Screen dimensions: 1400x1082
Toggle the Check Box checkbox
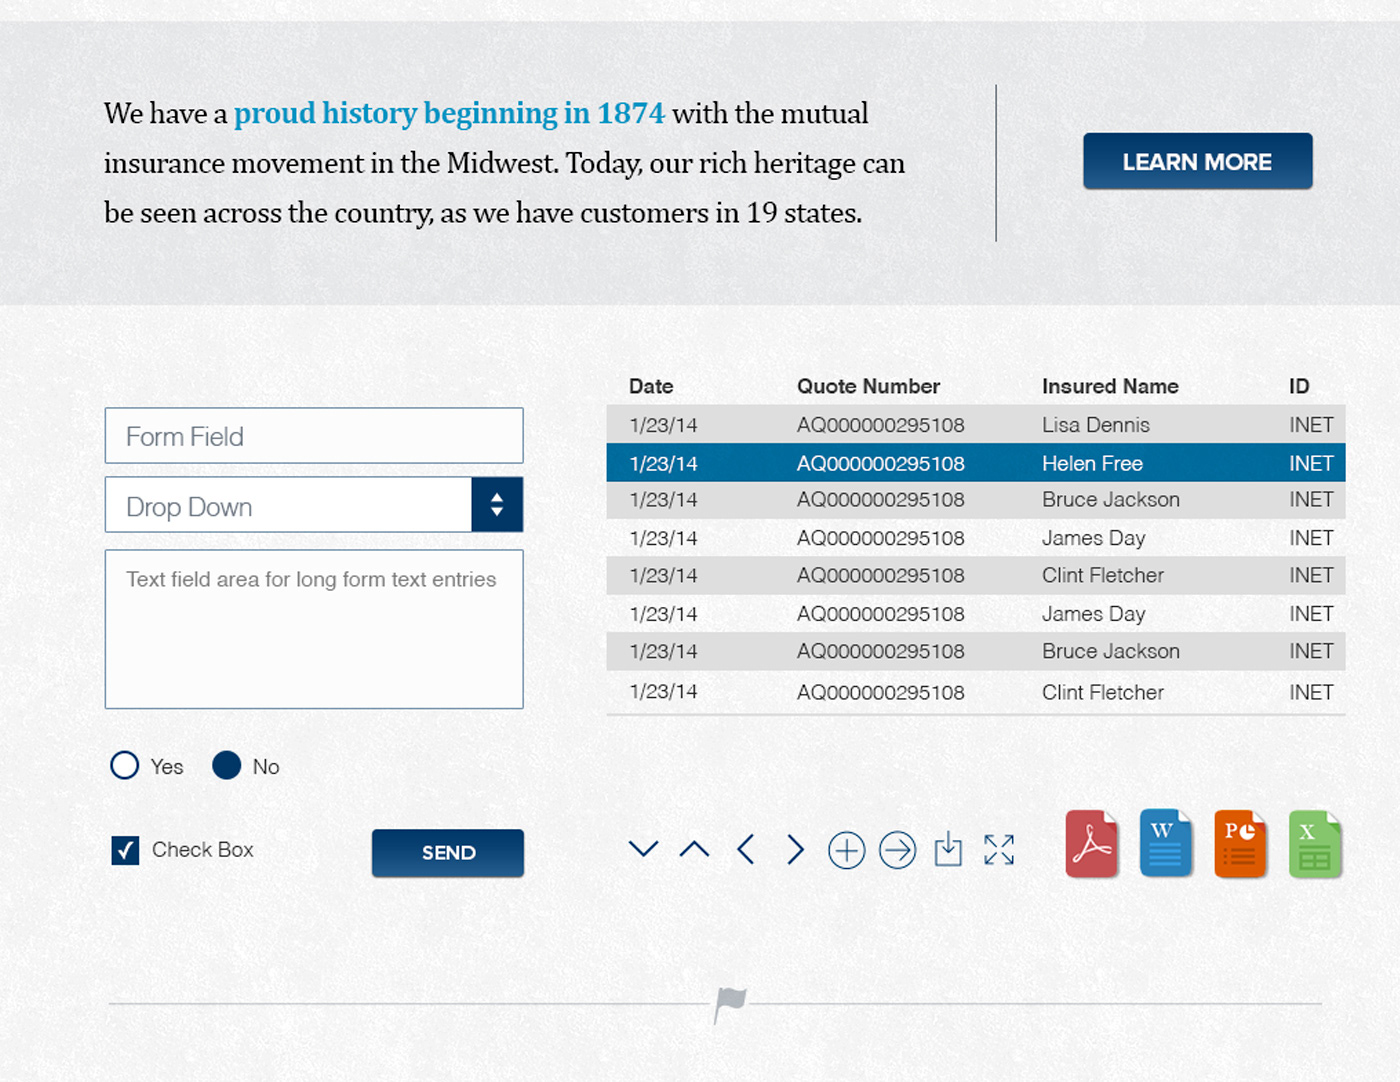click(x=125, y=851)
